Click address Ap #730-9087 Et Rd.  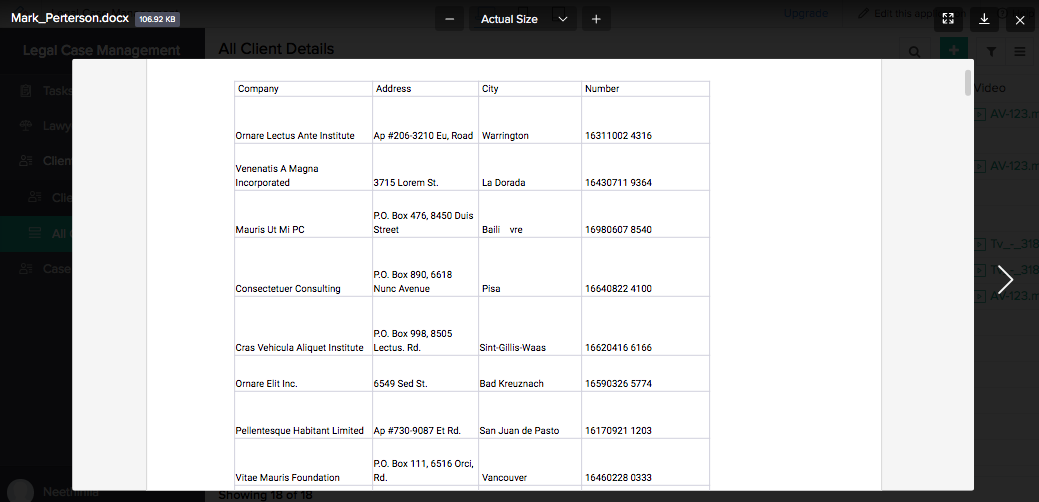point(417,430)
